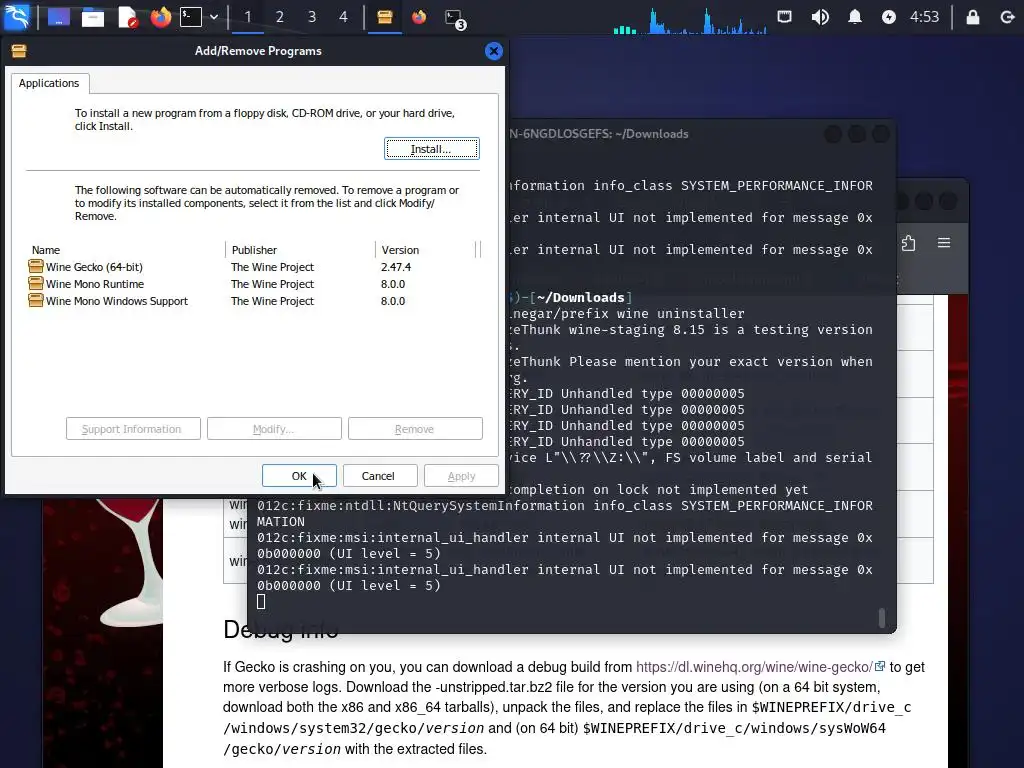Select the grouped terminal taskbar entry
Viewport: 1024px width, 768px height.
point(455,18)
